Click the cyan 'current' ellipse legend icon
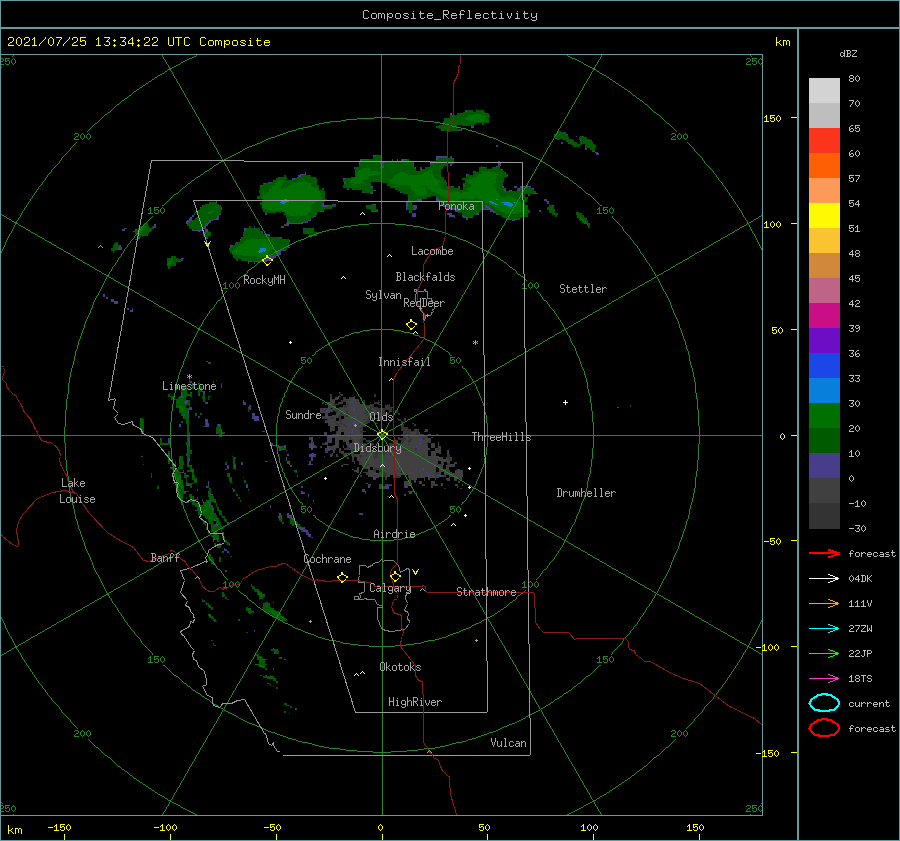 click(824, 703)
